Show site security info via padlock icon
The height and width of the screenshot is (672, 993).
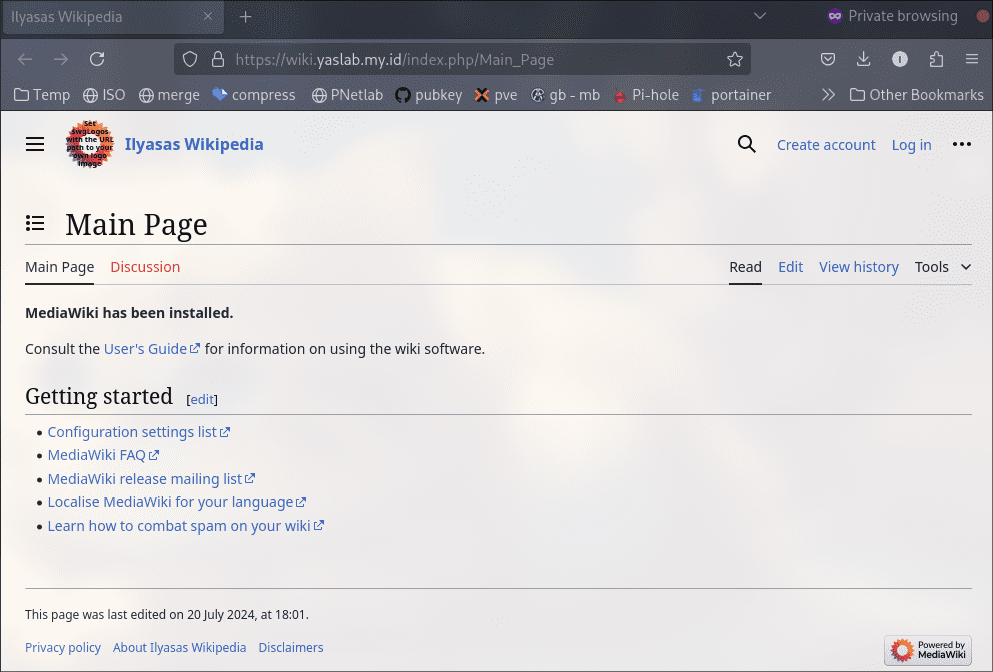[218, 60]
